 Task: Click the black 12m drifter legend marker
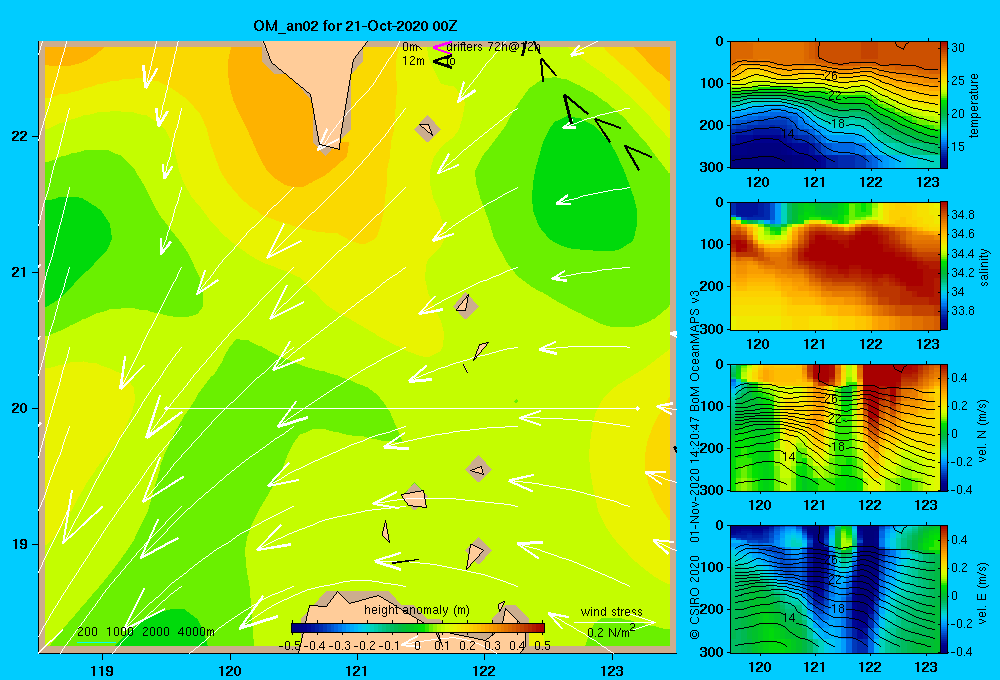443,61
